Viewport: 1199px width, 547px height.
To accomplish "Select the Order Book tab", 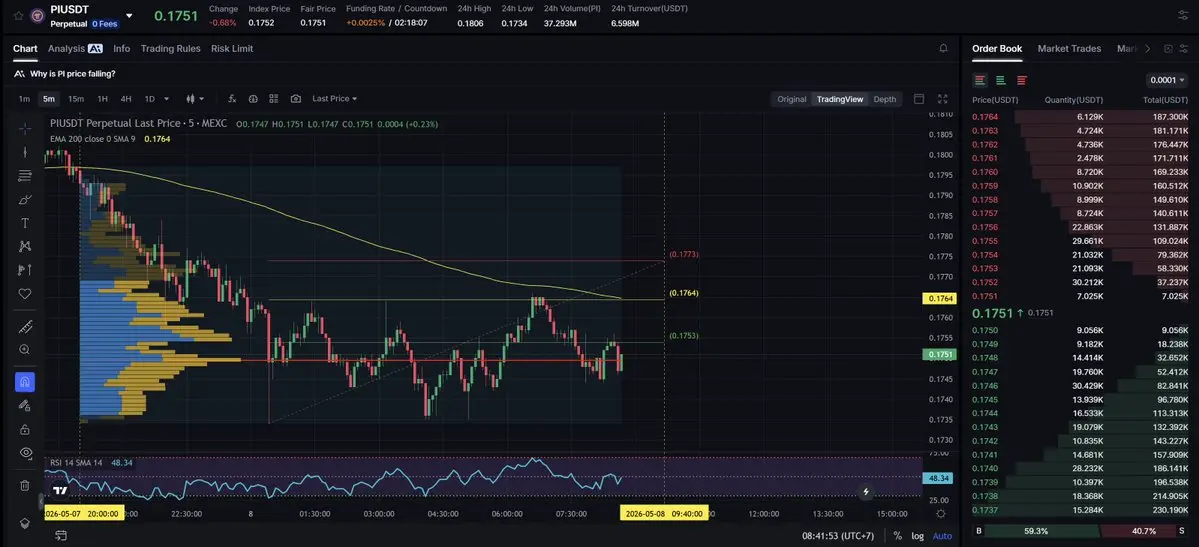I will point(997,48).
